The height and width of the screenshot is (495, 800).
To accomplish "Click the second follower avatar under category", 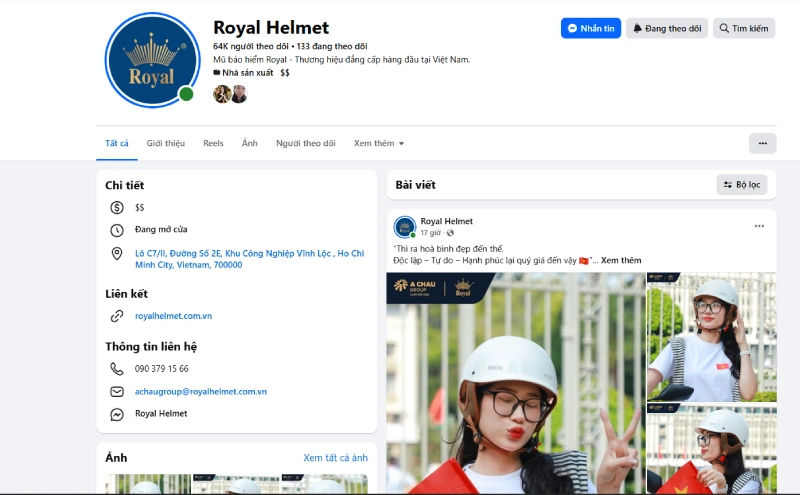I will pos(239,94).
